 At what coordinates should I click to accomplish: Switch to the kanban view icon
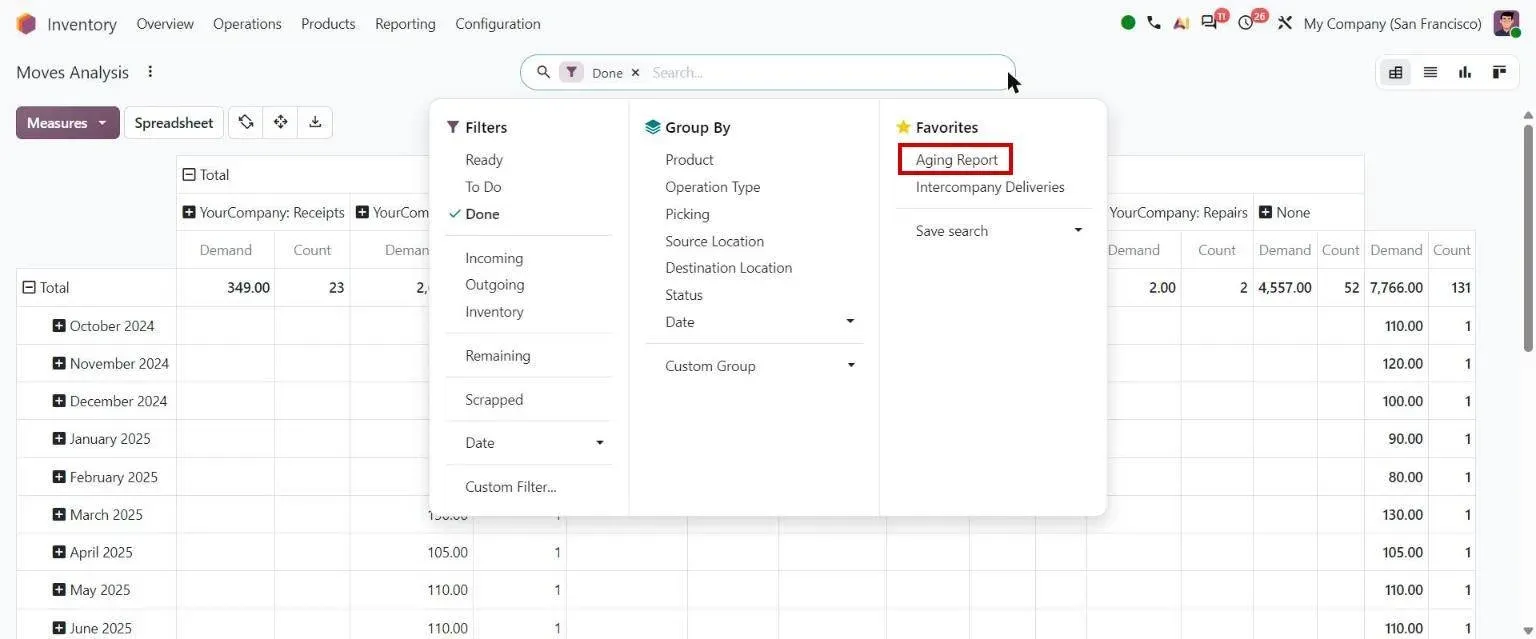[1499, 72]
